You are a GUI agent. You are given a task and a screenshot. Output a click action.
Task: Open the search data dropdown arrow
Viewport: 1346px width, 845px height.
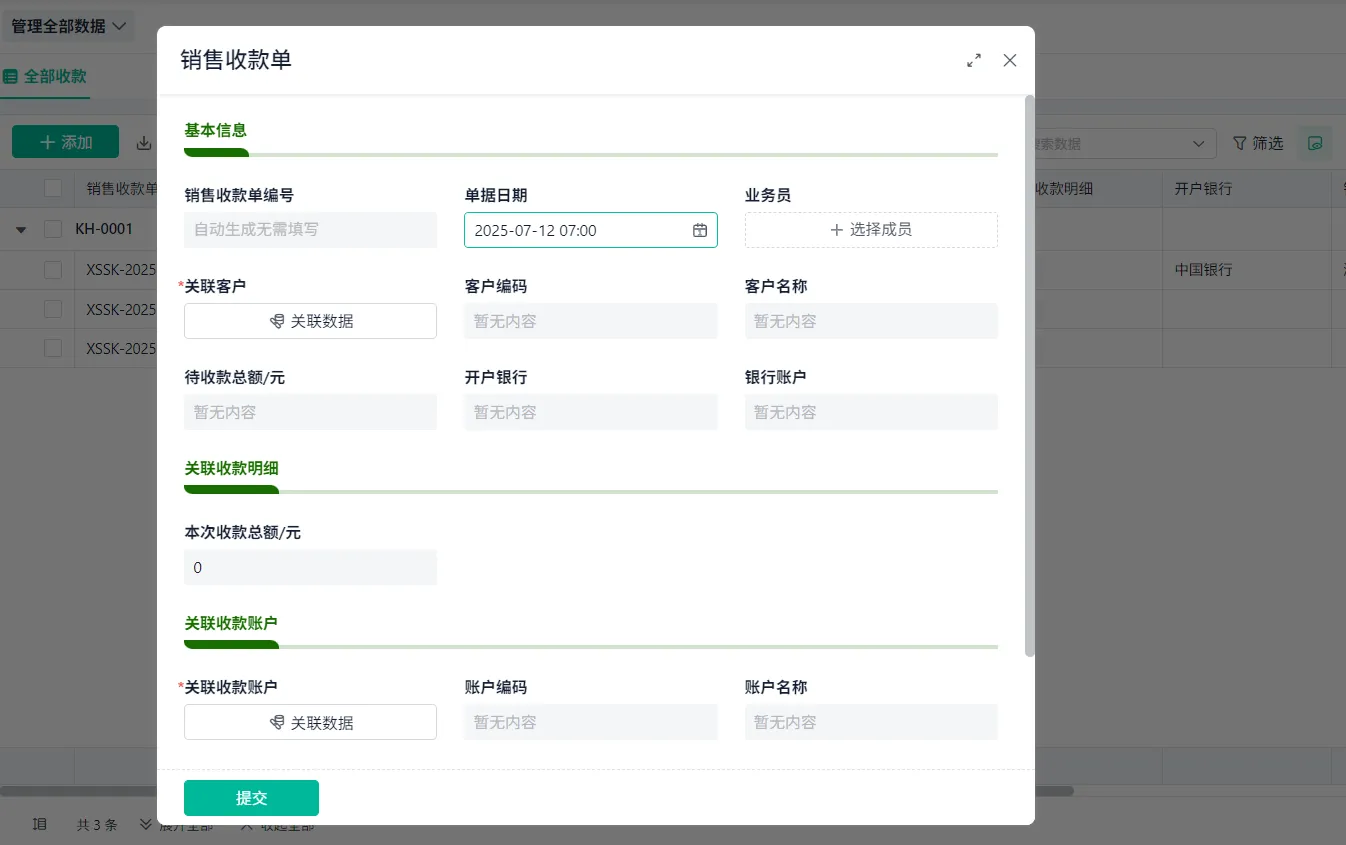click(1199, 144)
